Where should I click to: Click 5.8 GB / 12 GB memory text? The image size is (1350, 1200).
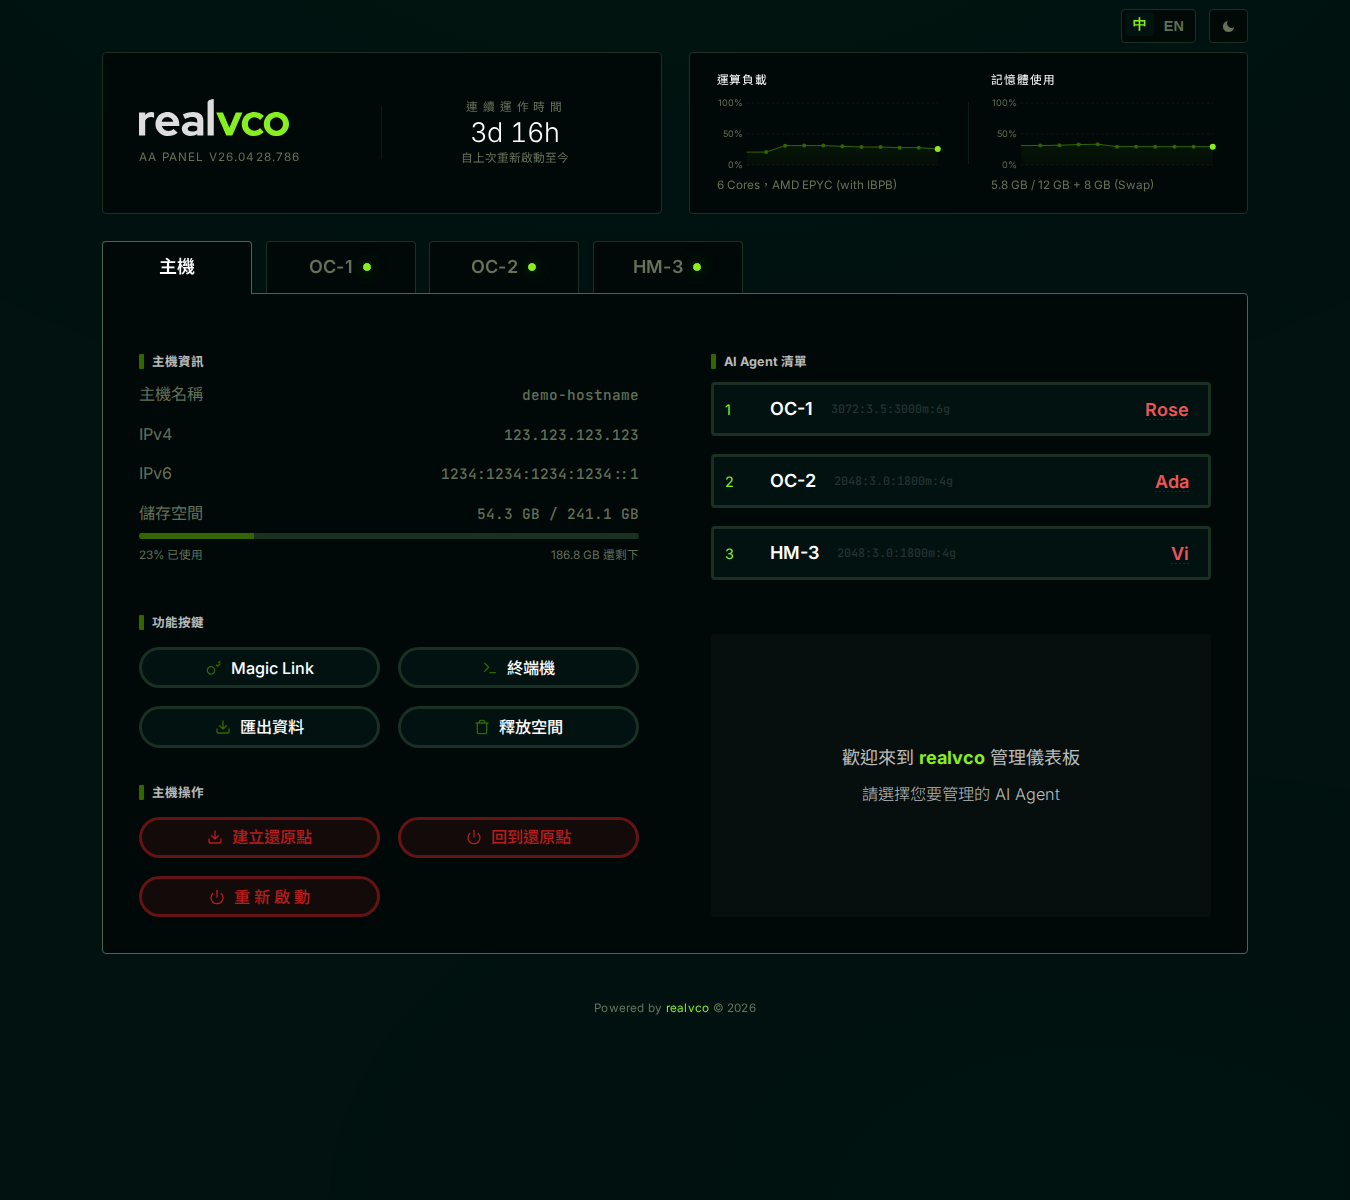tap(1072, 185)
